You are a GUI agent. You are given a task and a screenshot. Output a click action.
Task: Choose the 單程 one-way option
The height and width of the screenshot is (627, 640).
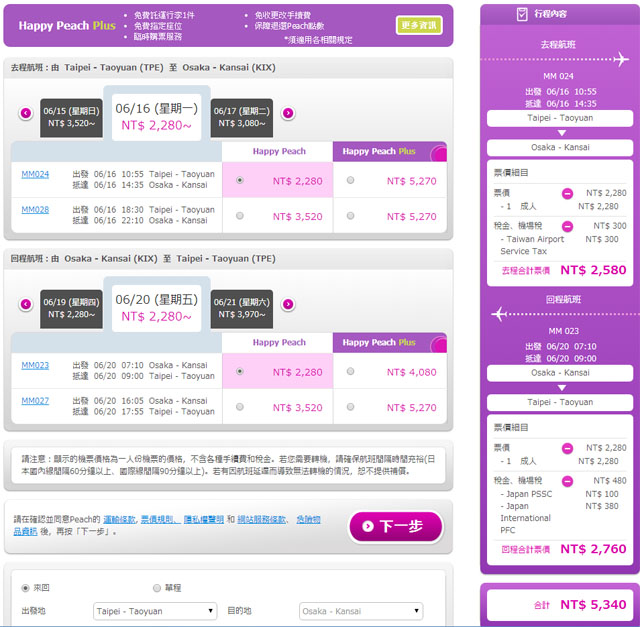[157, 588]
